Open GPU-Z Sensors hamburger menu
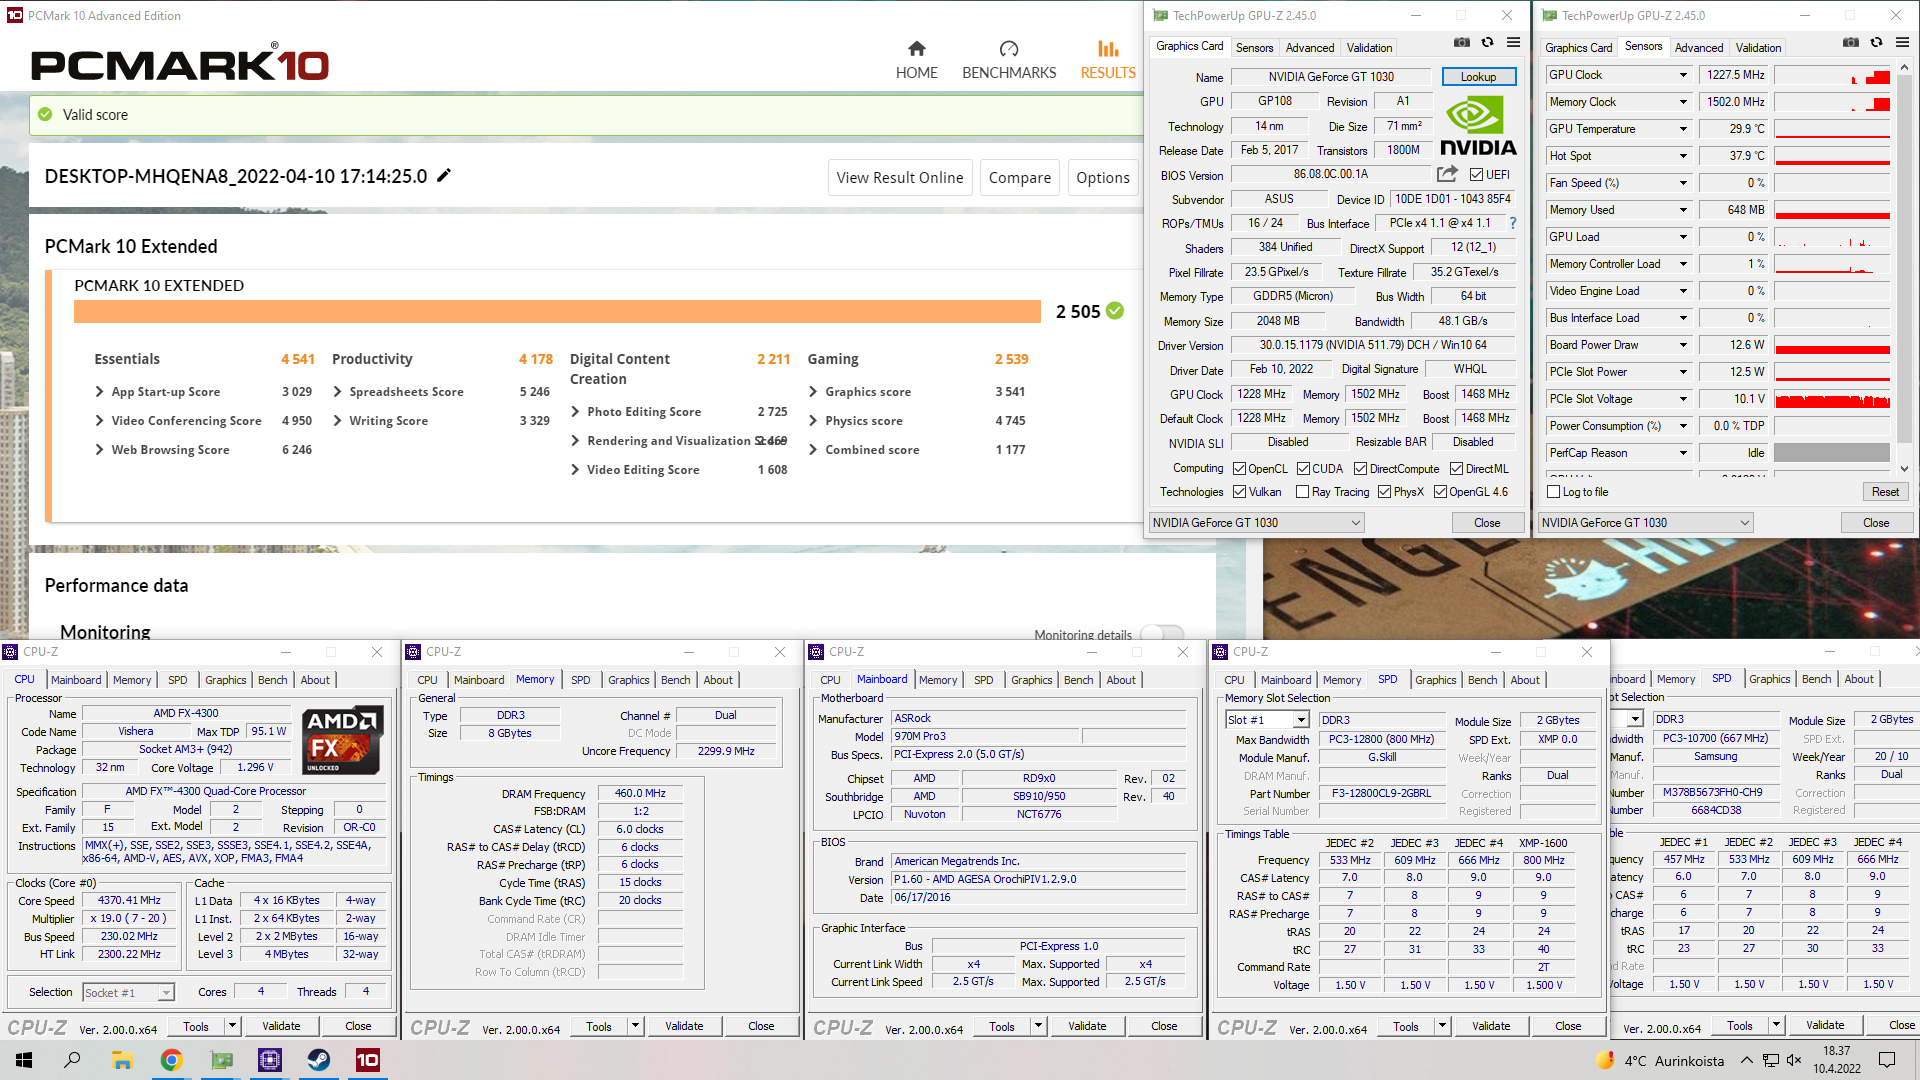The height and width of the screenshot is (1080, 1920). (x=1902, y=43)
